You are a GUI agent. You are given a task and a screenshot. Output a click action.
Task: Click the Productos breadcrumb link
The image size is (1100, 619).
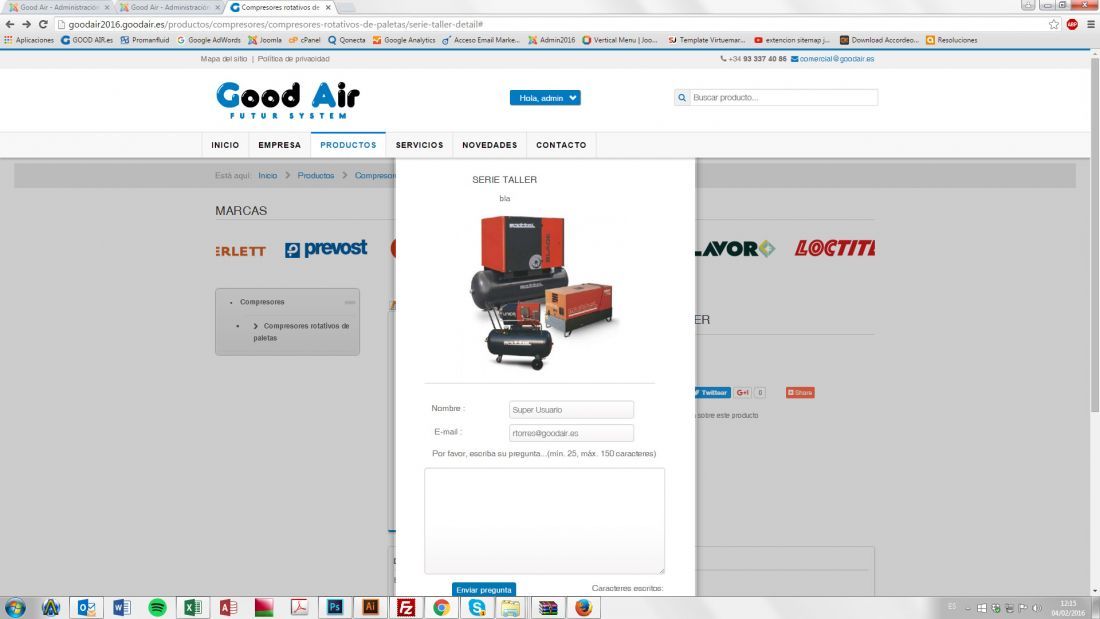click(316, 175)
